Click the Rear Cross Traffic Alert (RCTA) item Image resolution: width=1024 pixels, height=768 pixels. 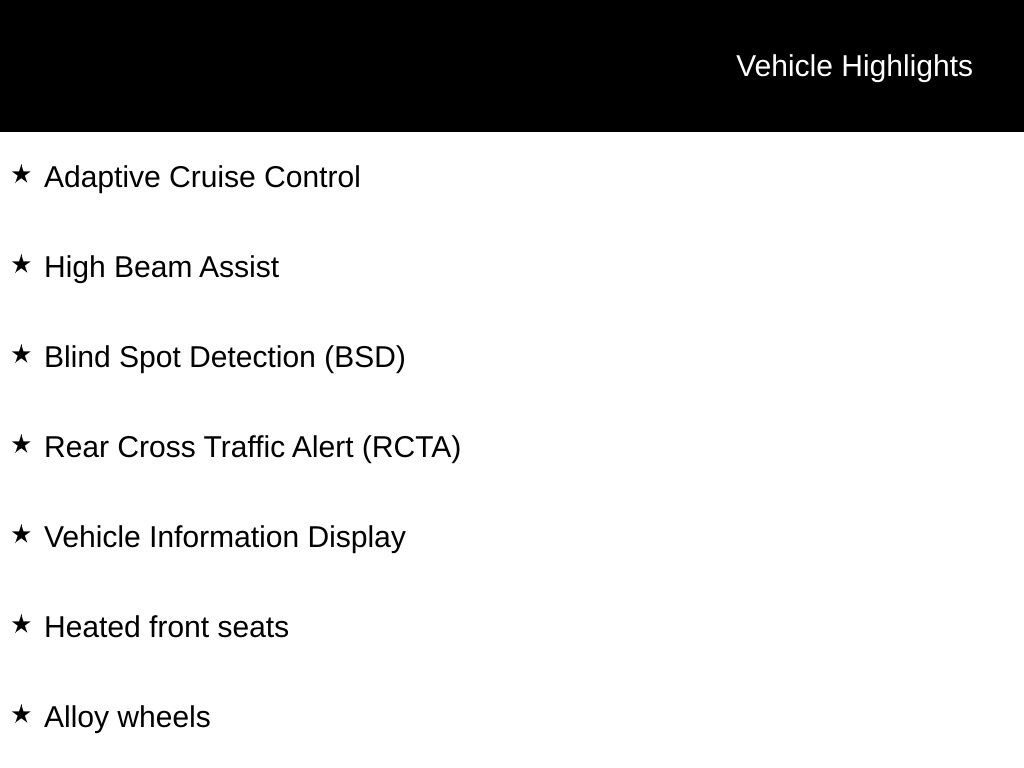[252, 447]
